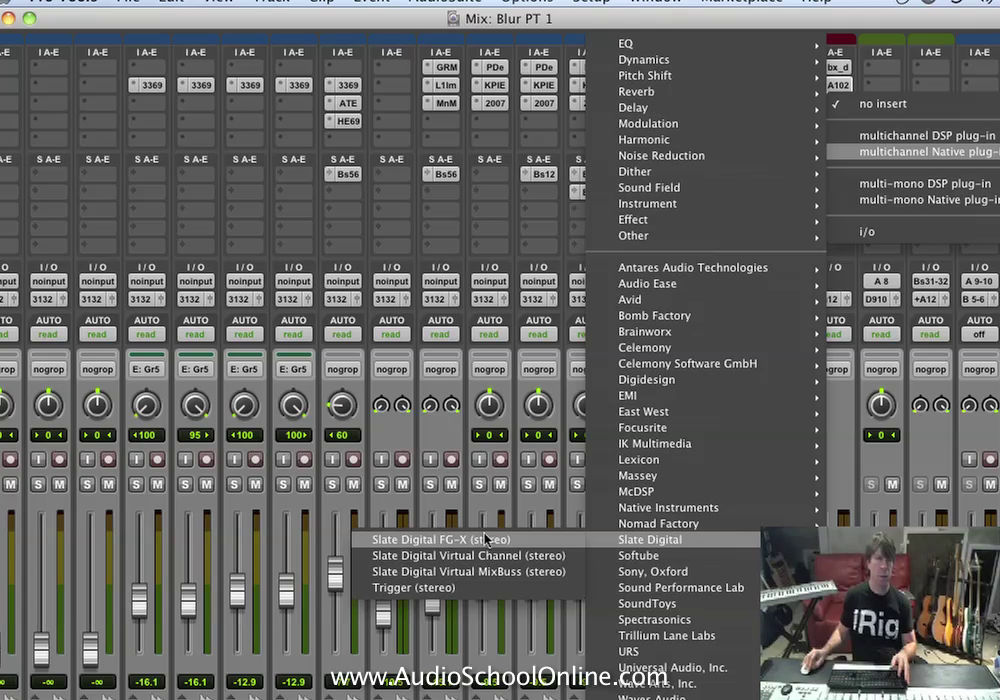This screenshot has width=1000, height=700.
Task: Open the Spectrasonics manufacturer menu
Action: coord(673,620)
